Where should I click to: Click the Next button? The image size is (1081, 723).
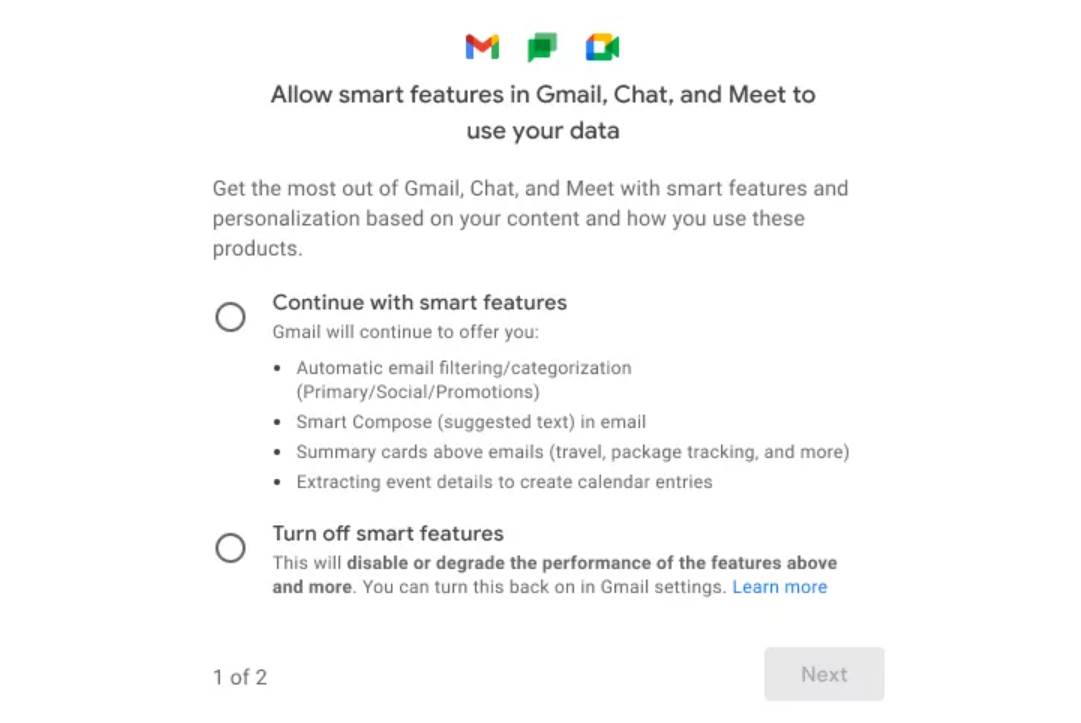823,674
